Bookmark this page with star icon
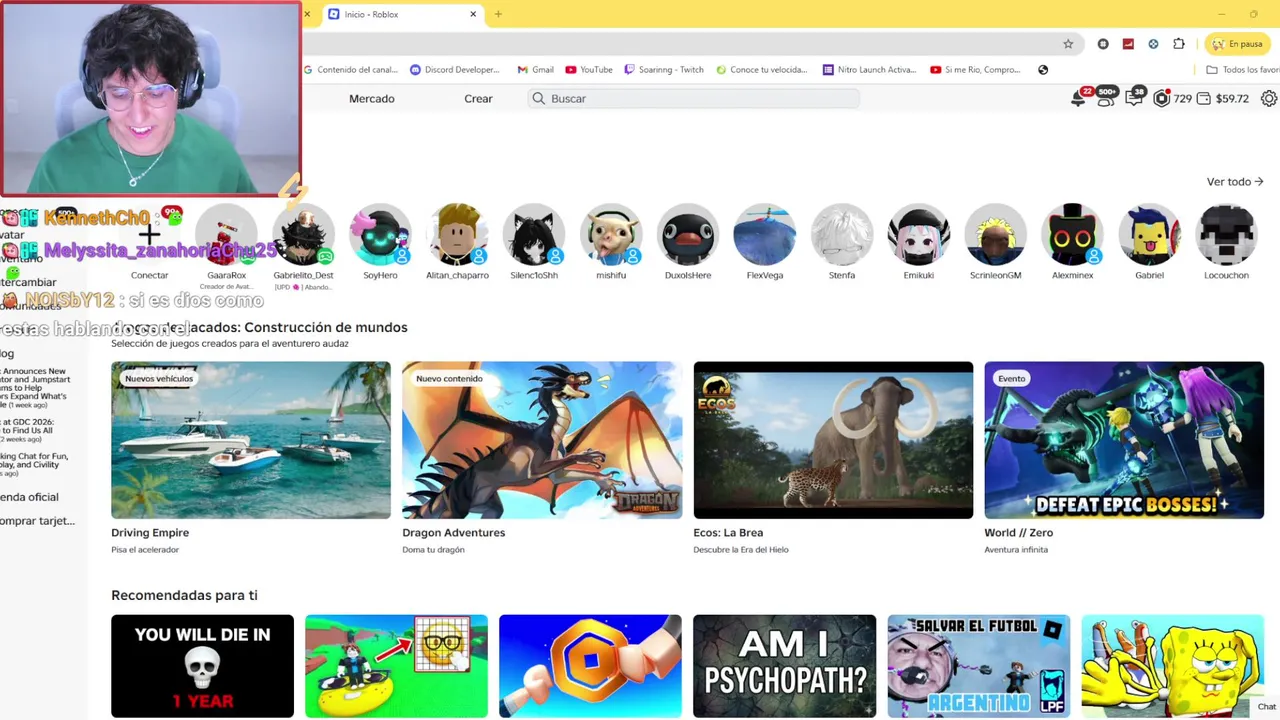1280x720 pixels. (x=1068, y=44)
